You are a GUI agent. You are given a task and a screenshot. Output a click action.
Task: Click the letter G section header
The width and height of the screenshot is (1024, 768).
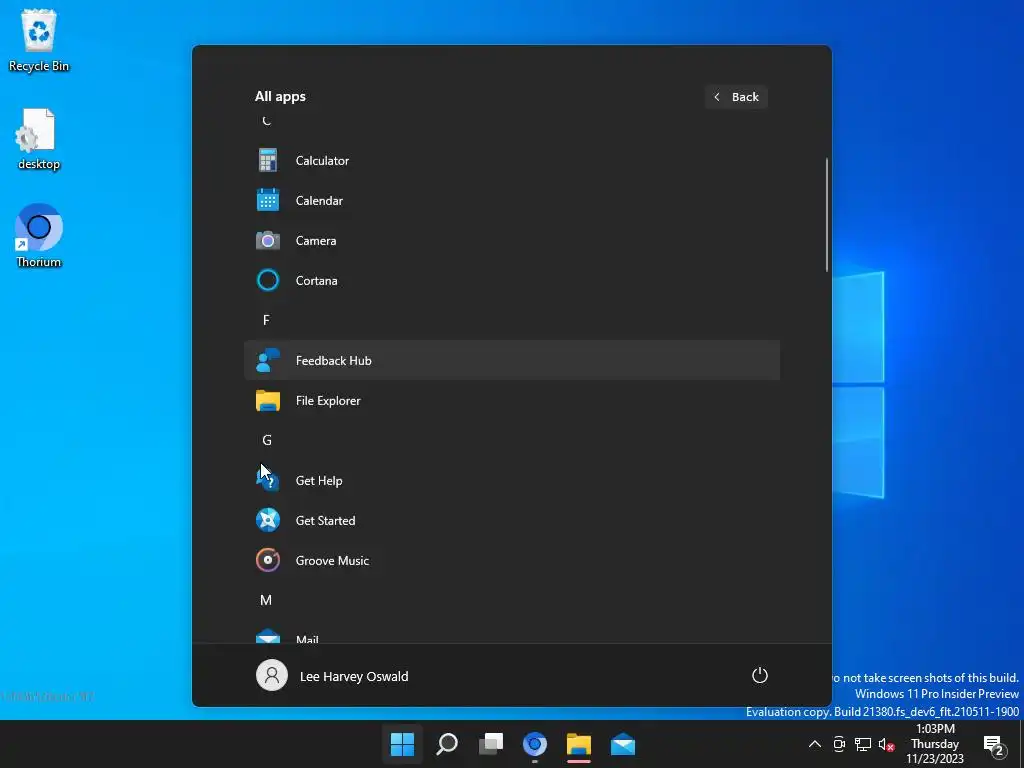(266, 440)
